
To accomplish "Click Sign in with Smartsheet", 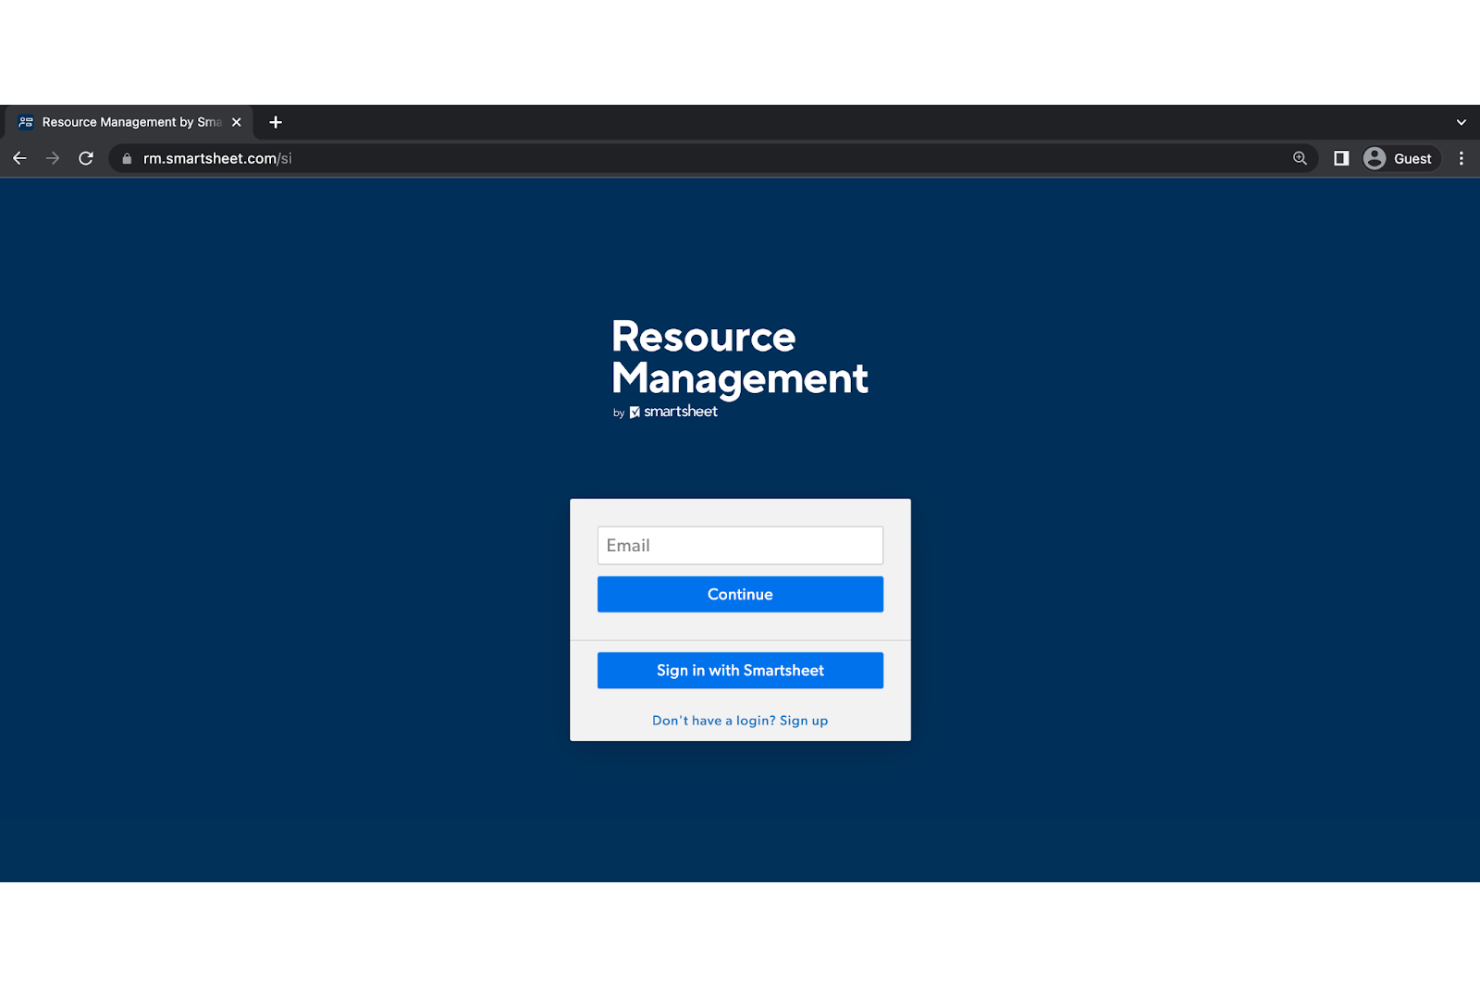I will [x=740, y=670].
